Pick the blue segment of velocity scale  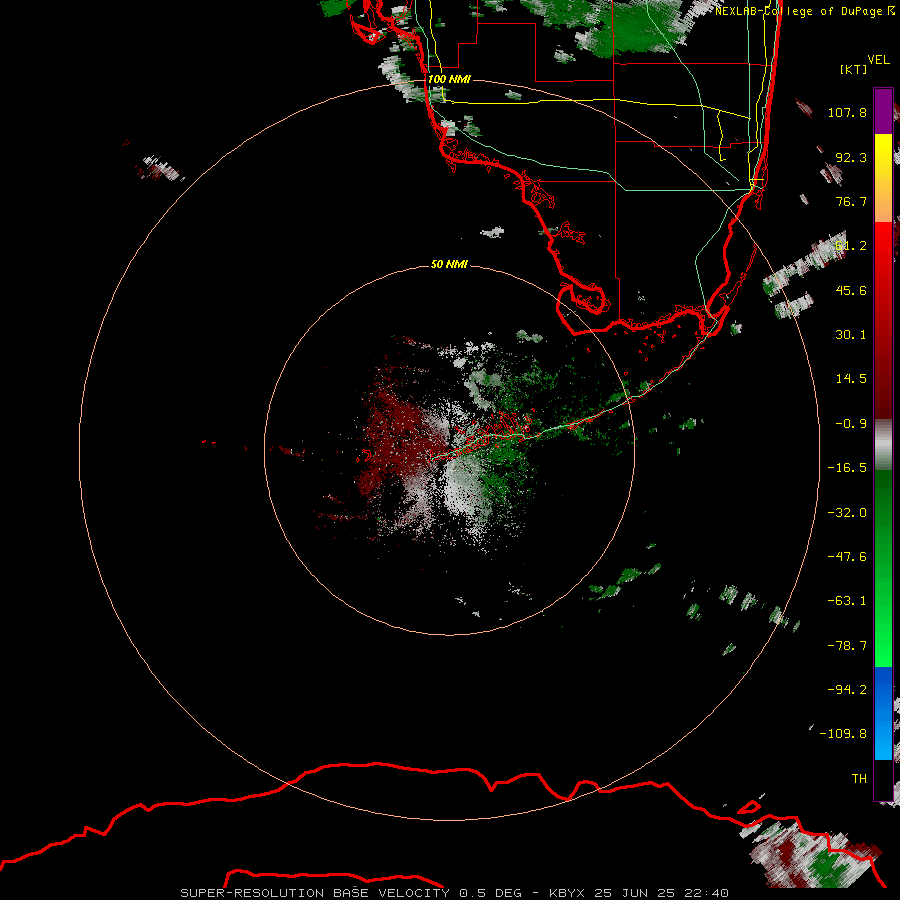point(883,713)
